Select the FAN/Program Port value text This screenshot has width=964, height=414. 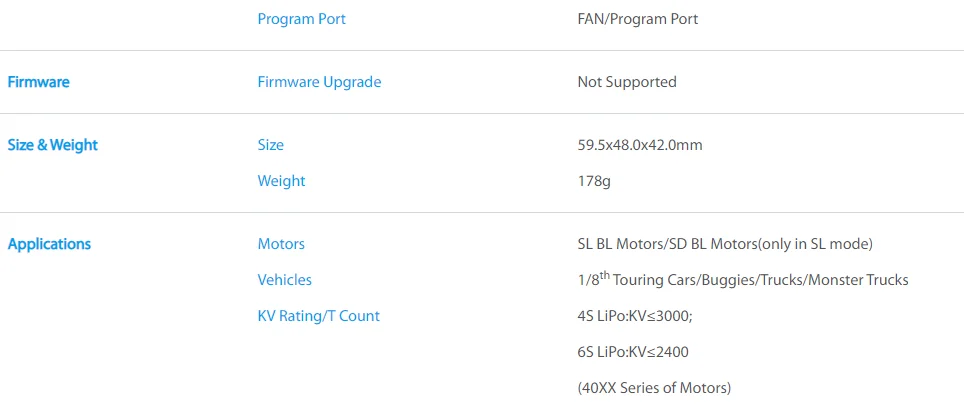pos(638,19)
